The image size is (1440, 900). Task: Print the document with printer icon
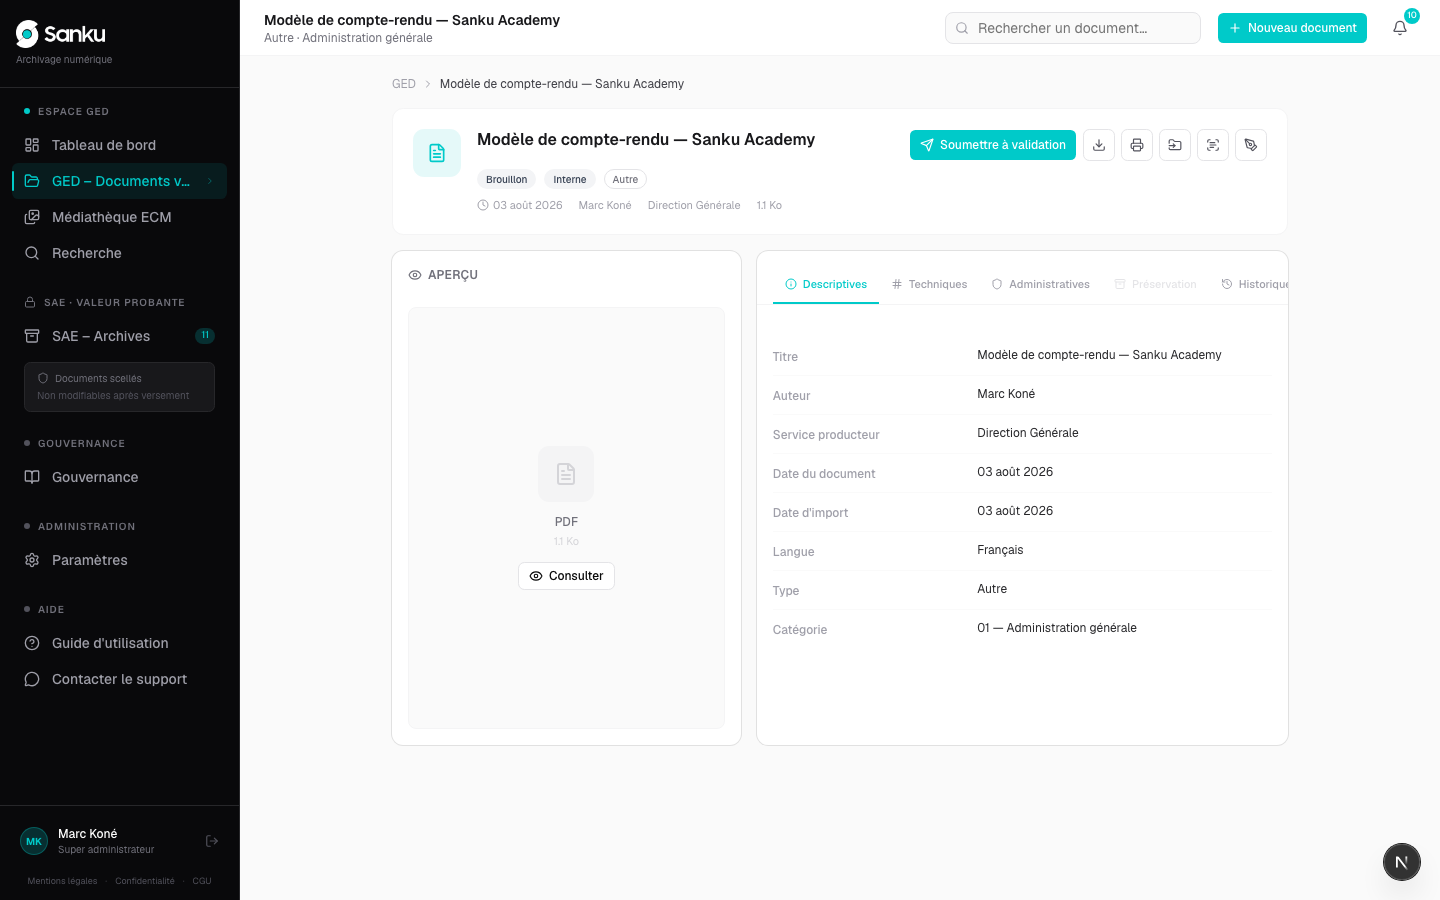pos(1137,145)
